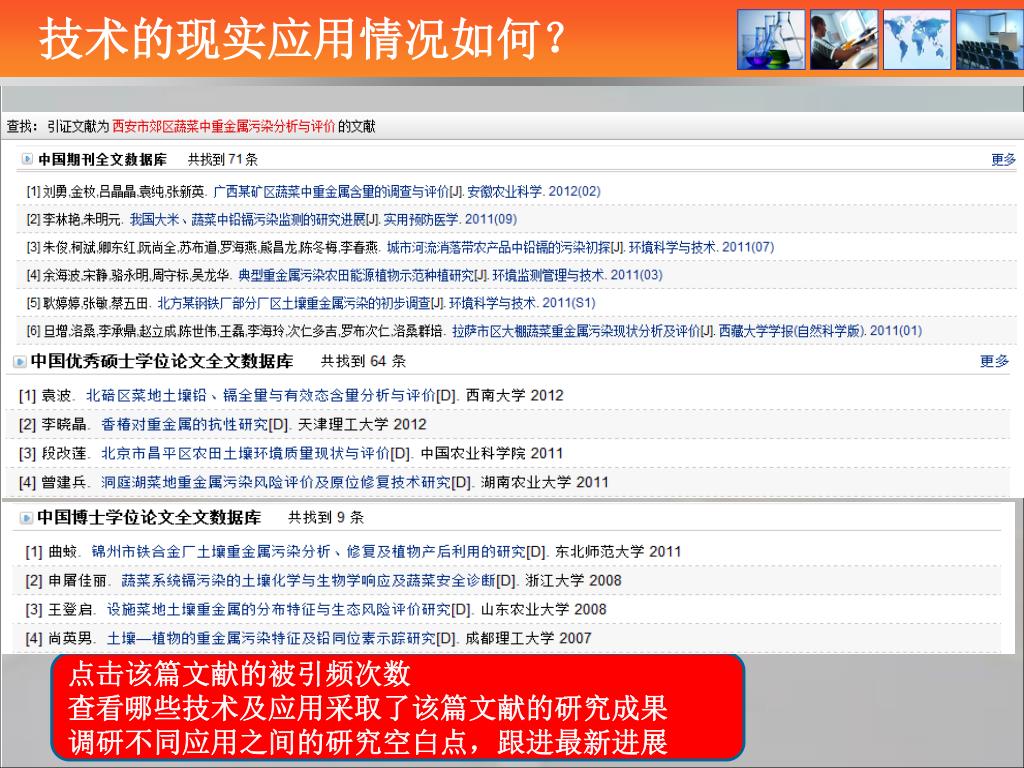Click institution text 湖南农业大学 2011
1024x768 pixels.
tap(545, 482)
